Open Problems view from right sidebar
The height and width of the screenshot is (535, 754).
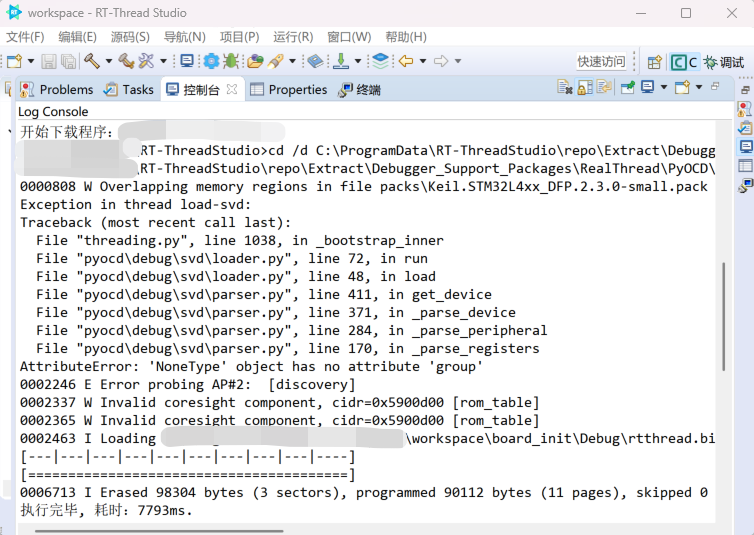coord(745,109)
